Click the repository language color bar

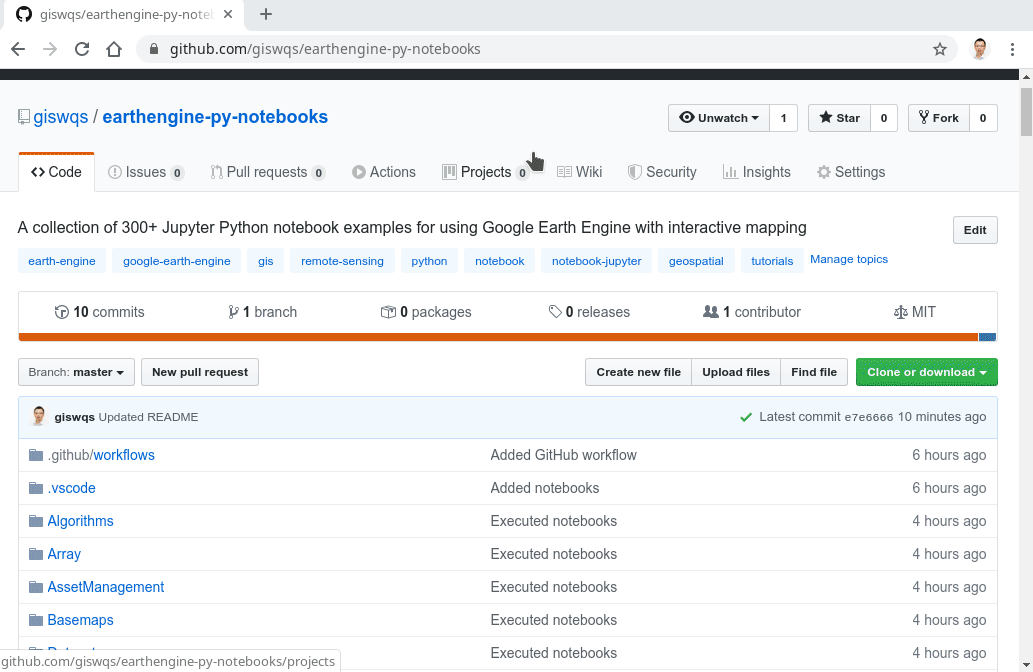(498, 337)
